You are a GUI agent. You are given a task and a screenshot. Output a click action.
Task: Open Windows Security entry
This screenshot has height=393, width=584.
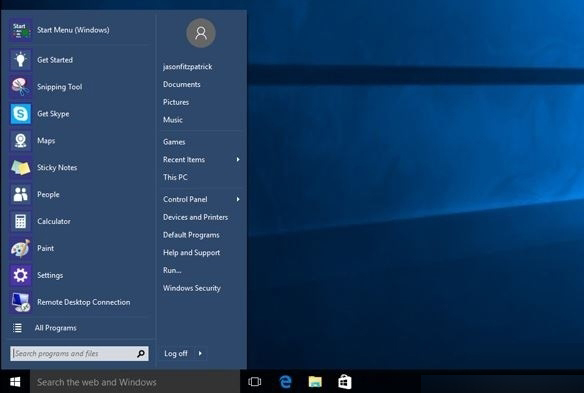(192, 288)
